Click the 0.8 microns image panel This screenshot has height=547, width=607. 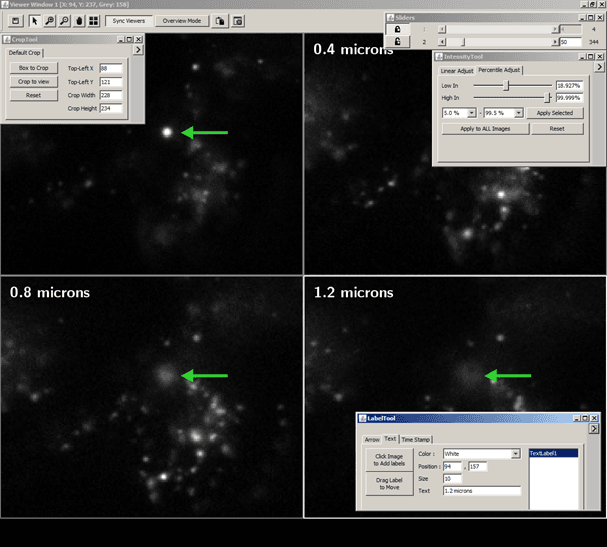point(151,397)
